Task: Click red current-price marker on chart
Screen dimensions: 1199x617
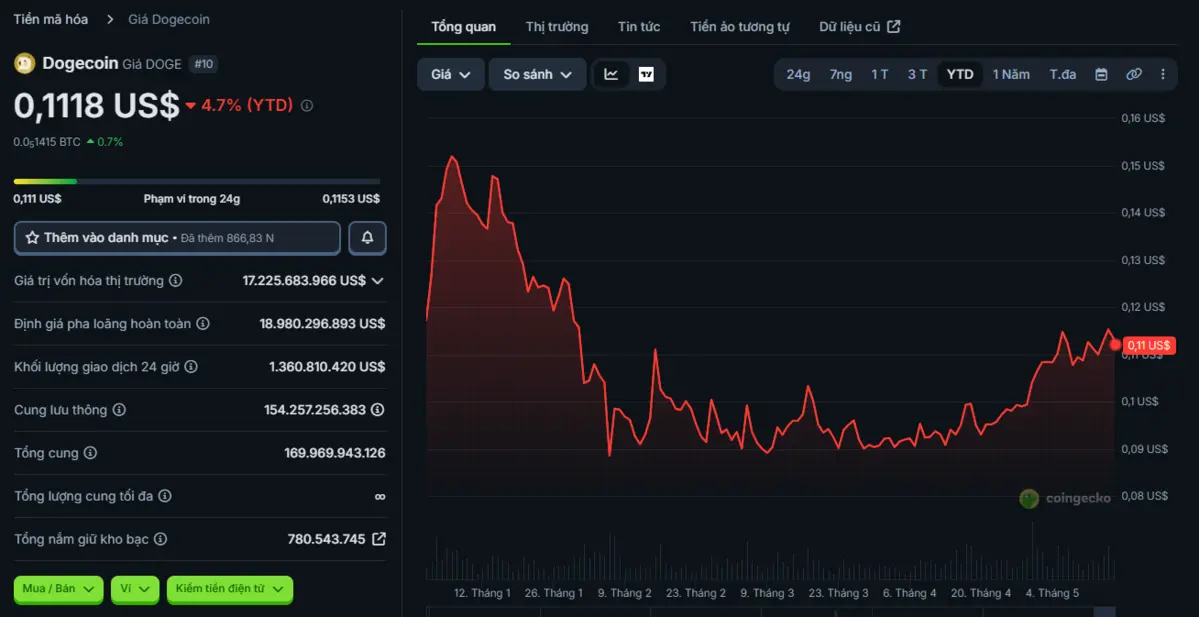Action: 1115,345
